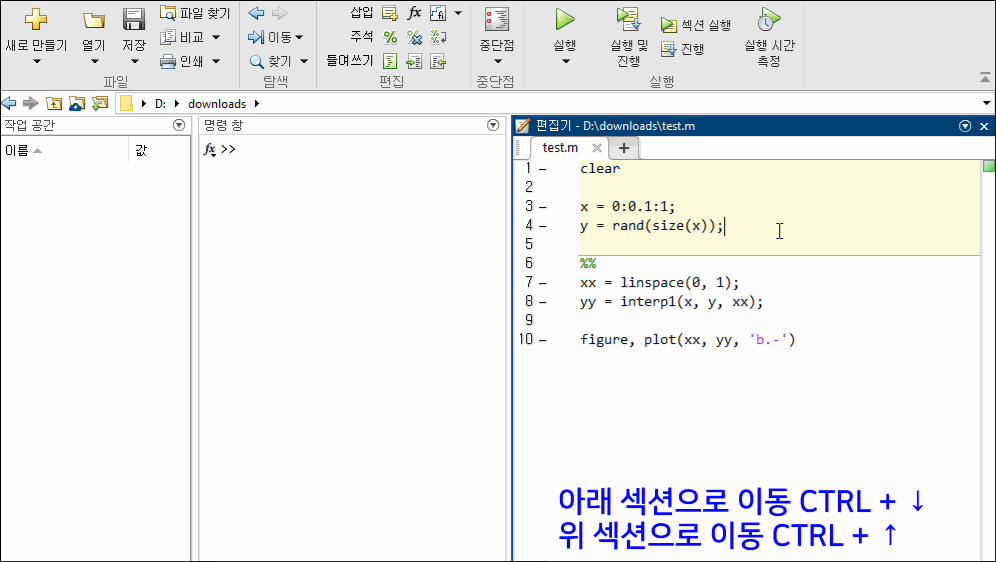The width and height of the screenshot is (996, 562).
Task: Click the 중단점 (Breakpoints) icon
Action: 497,19
